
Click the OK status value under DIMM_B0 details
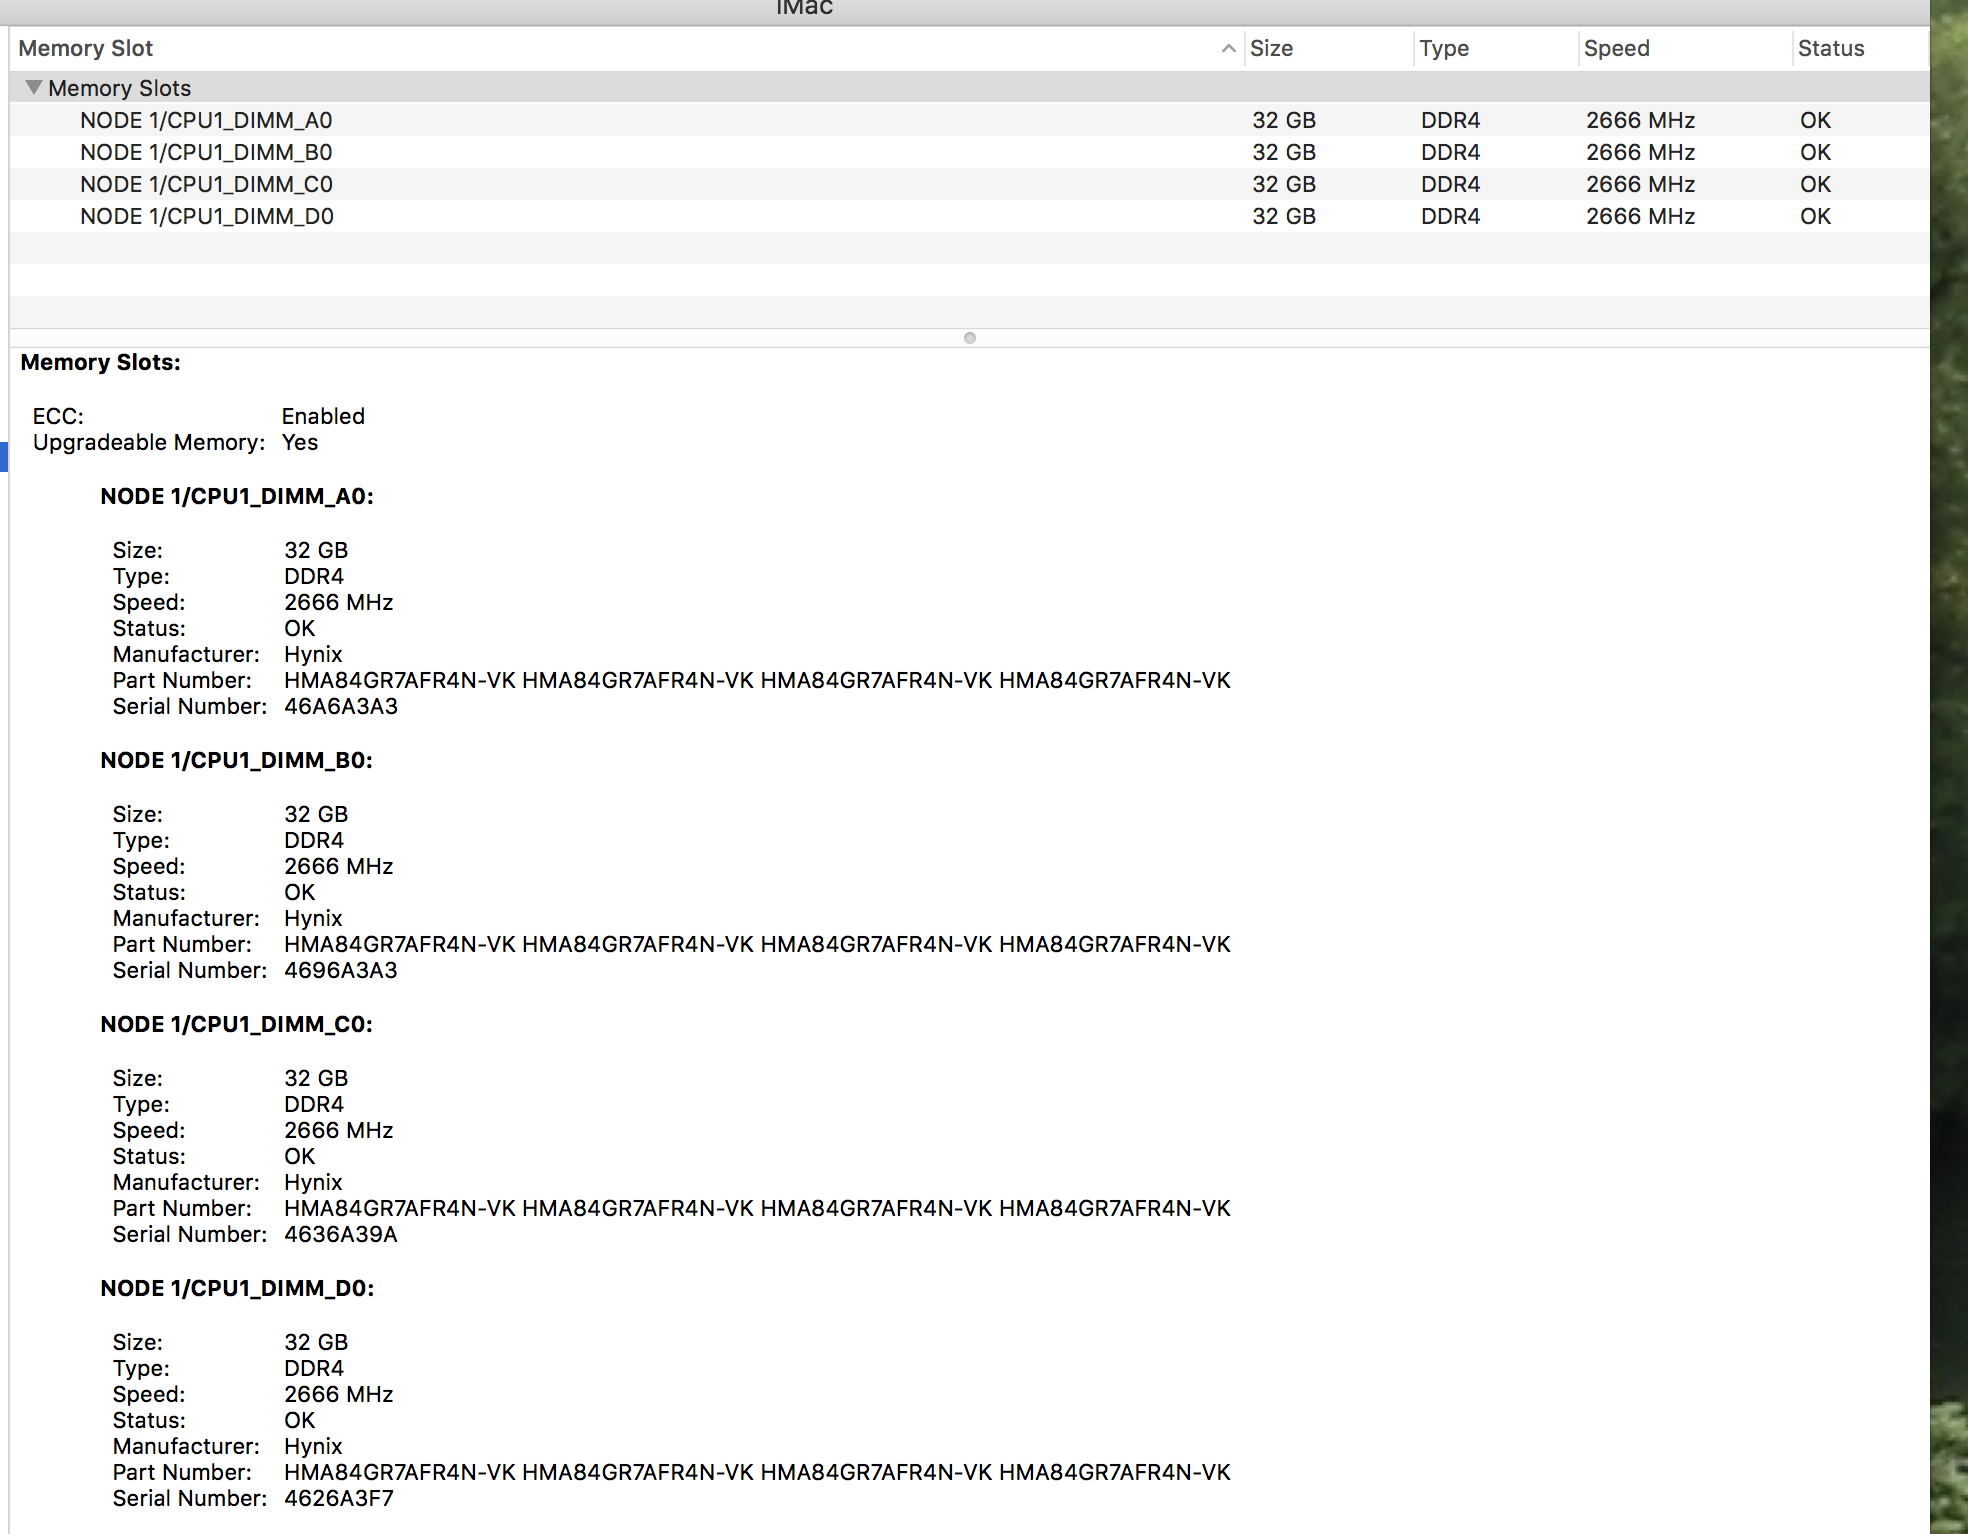[300, 892]
